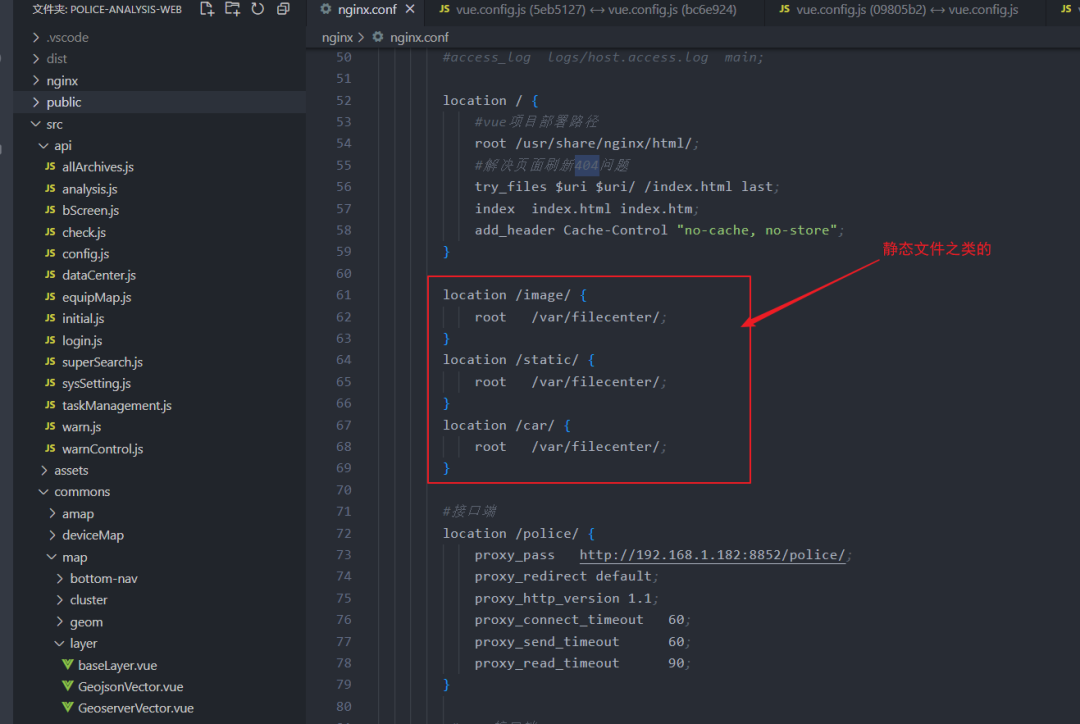Switch to vue.config.js (09805b2) diff tab

907,10
